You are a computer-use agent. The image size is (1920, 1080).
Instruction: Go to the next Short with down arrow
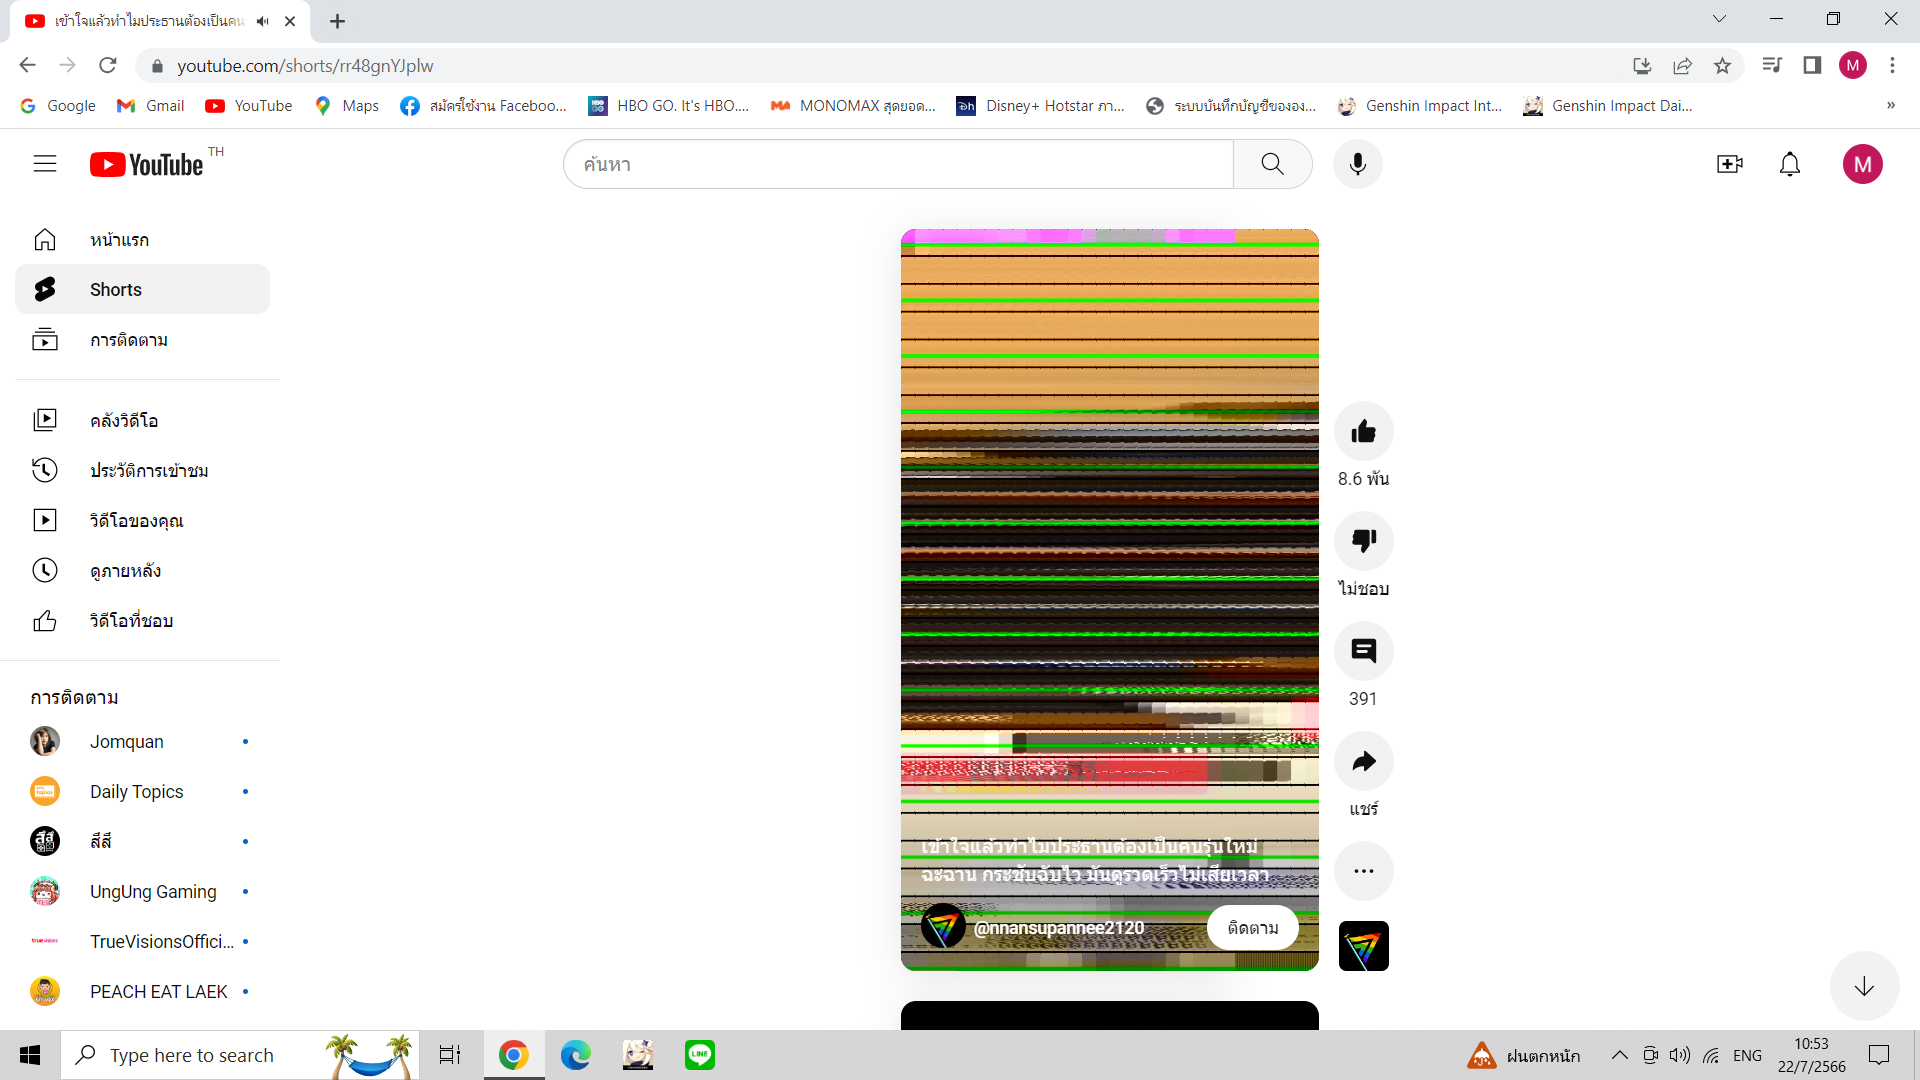[x=1863, y=987]
